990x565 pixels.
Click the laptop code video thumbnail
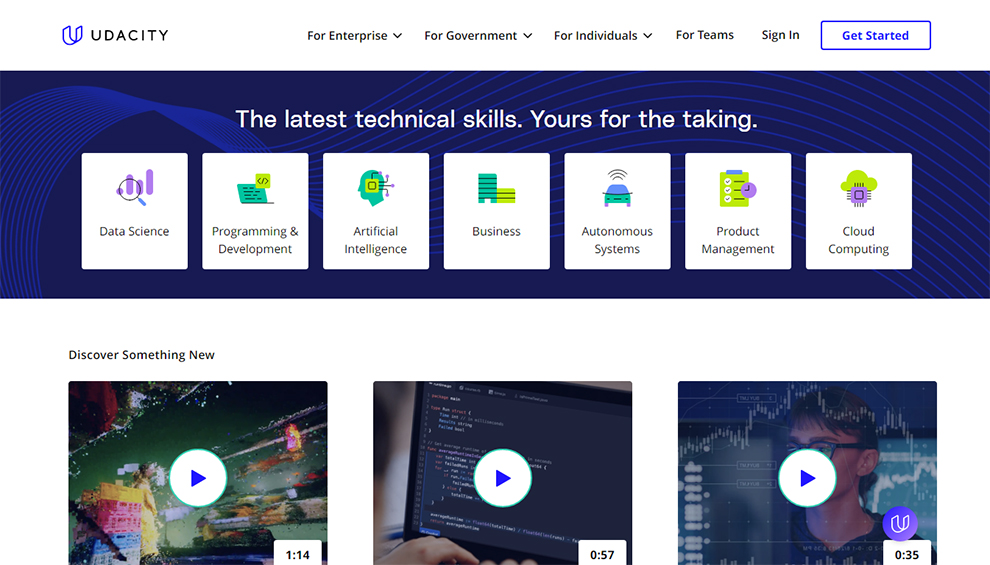(x=503, y=473)
